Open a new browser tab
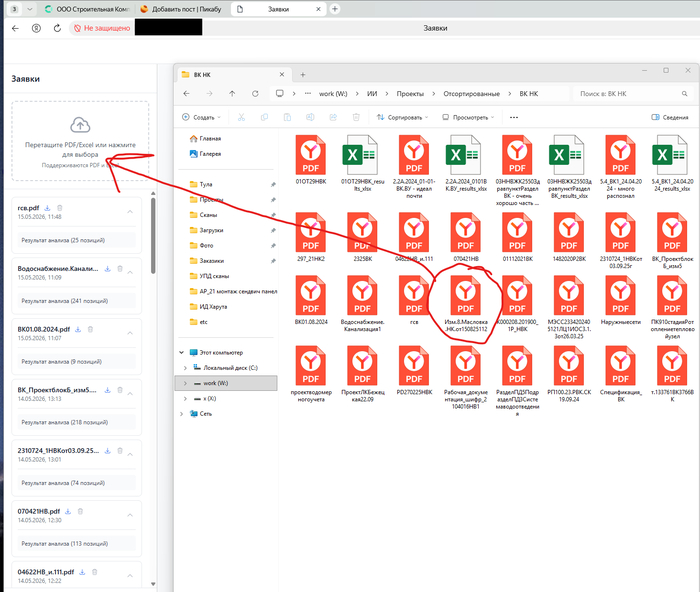Image resolution: width=700 pixels, height=592 pixels. (335, 9)
